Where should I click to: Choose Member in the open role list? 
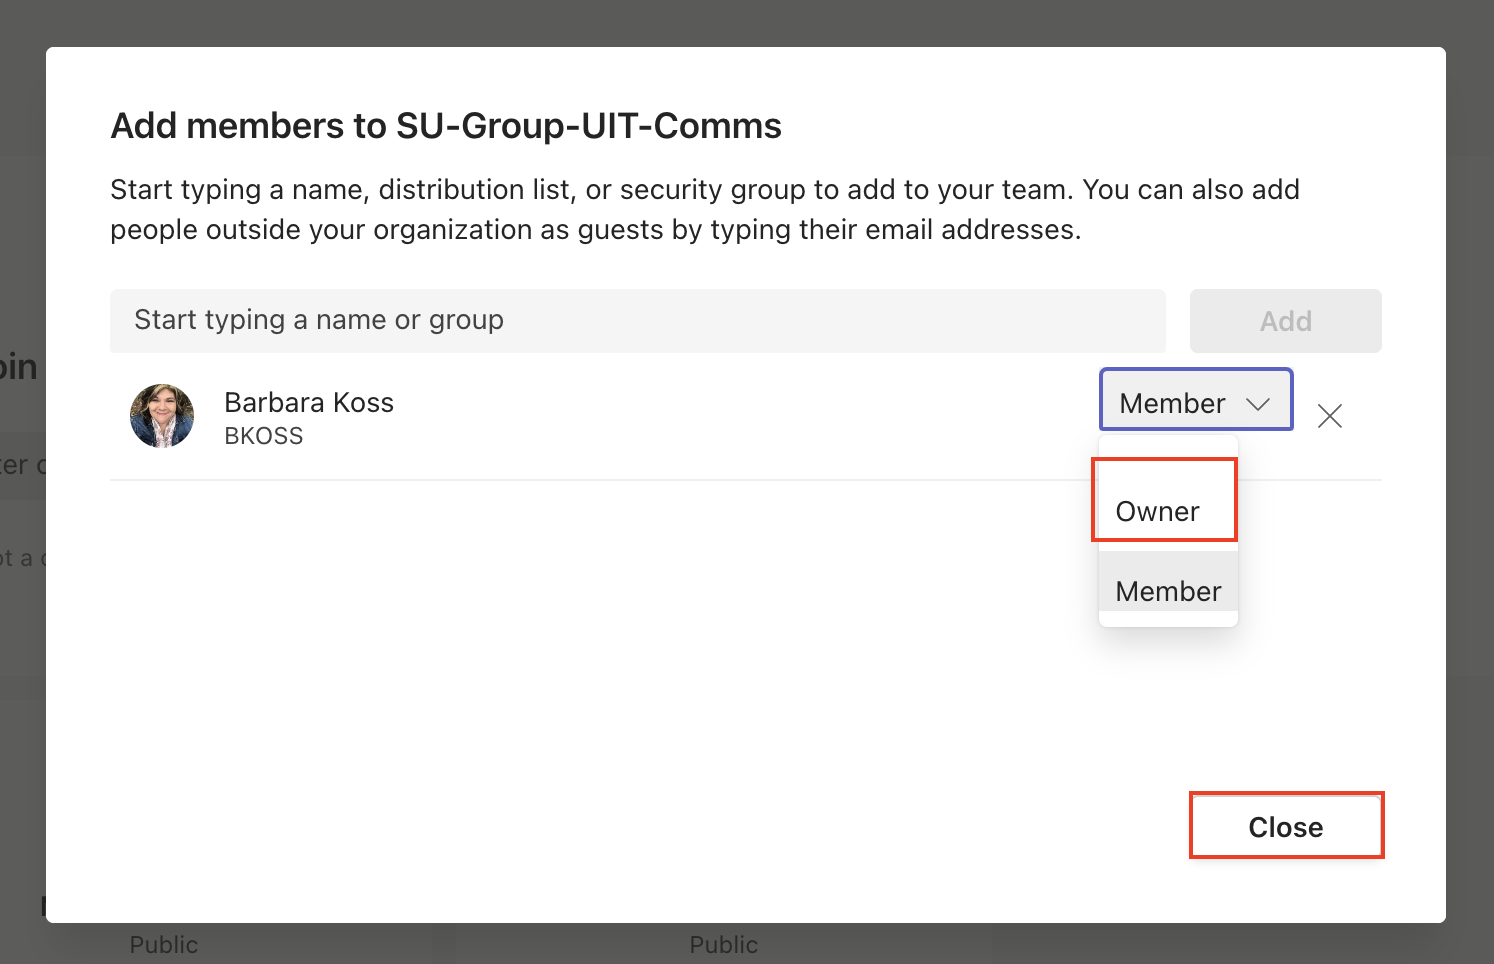(1168, 591)
